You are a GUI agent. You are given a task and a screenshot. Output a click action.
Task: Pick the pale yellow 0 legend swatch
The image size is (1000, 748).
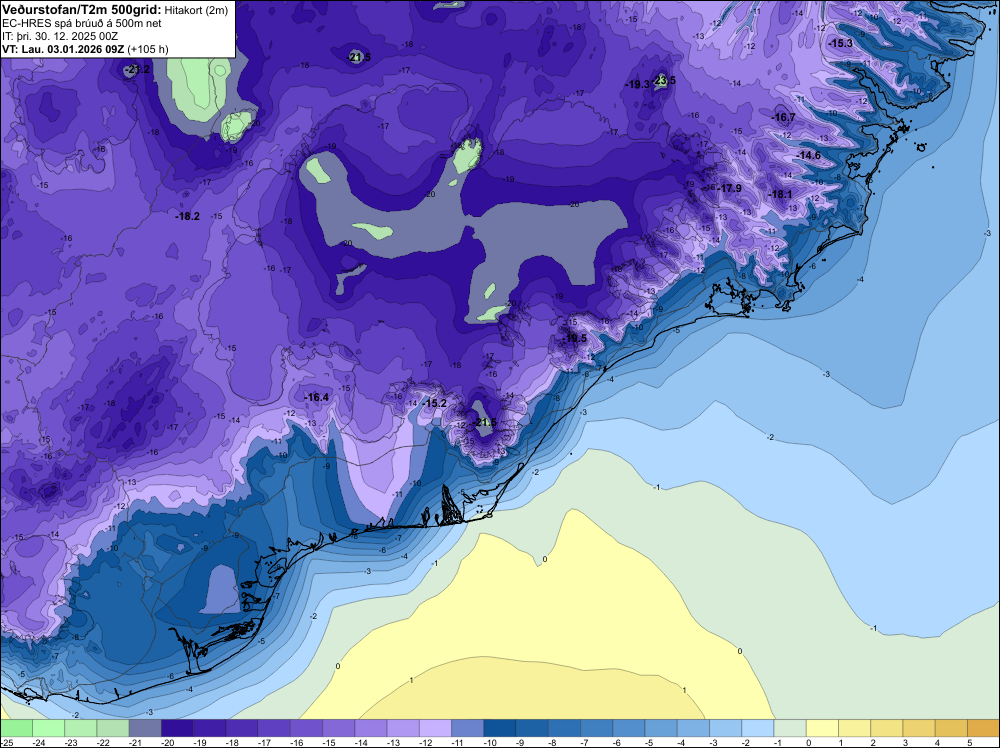(823, 728)
